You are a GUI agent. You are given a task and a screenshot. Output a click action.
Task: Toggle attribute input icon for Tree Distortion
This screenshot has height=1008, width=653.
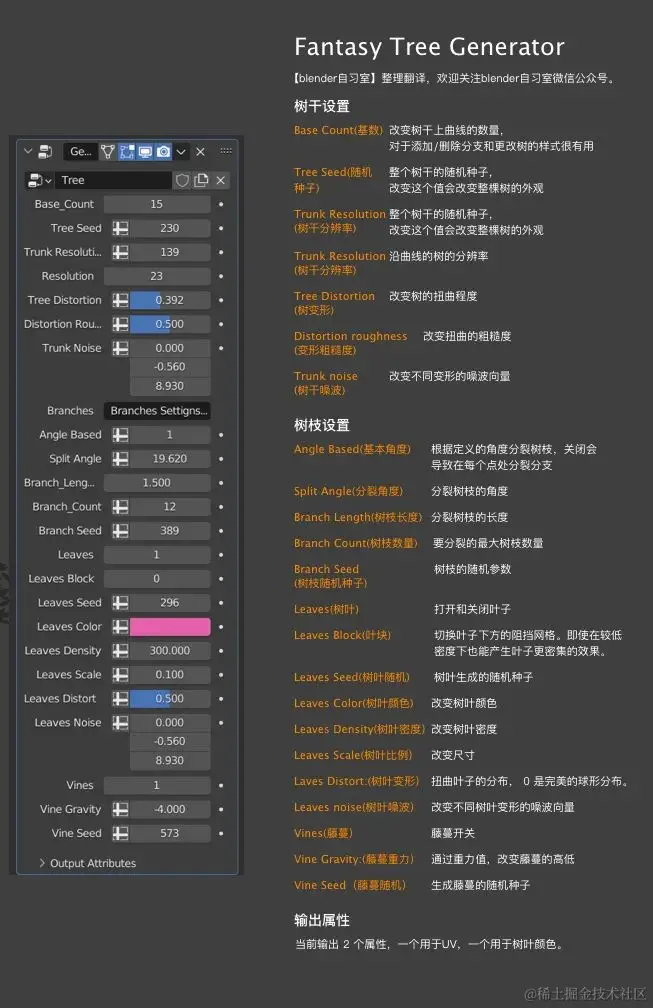(x=120, y=300)
